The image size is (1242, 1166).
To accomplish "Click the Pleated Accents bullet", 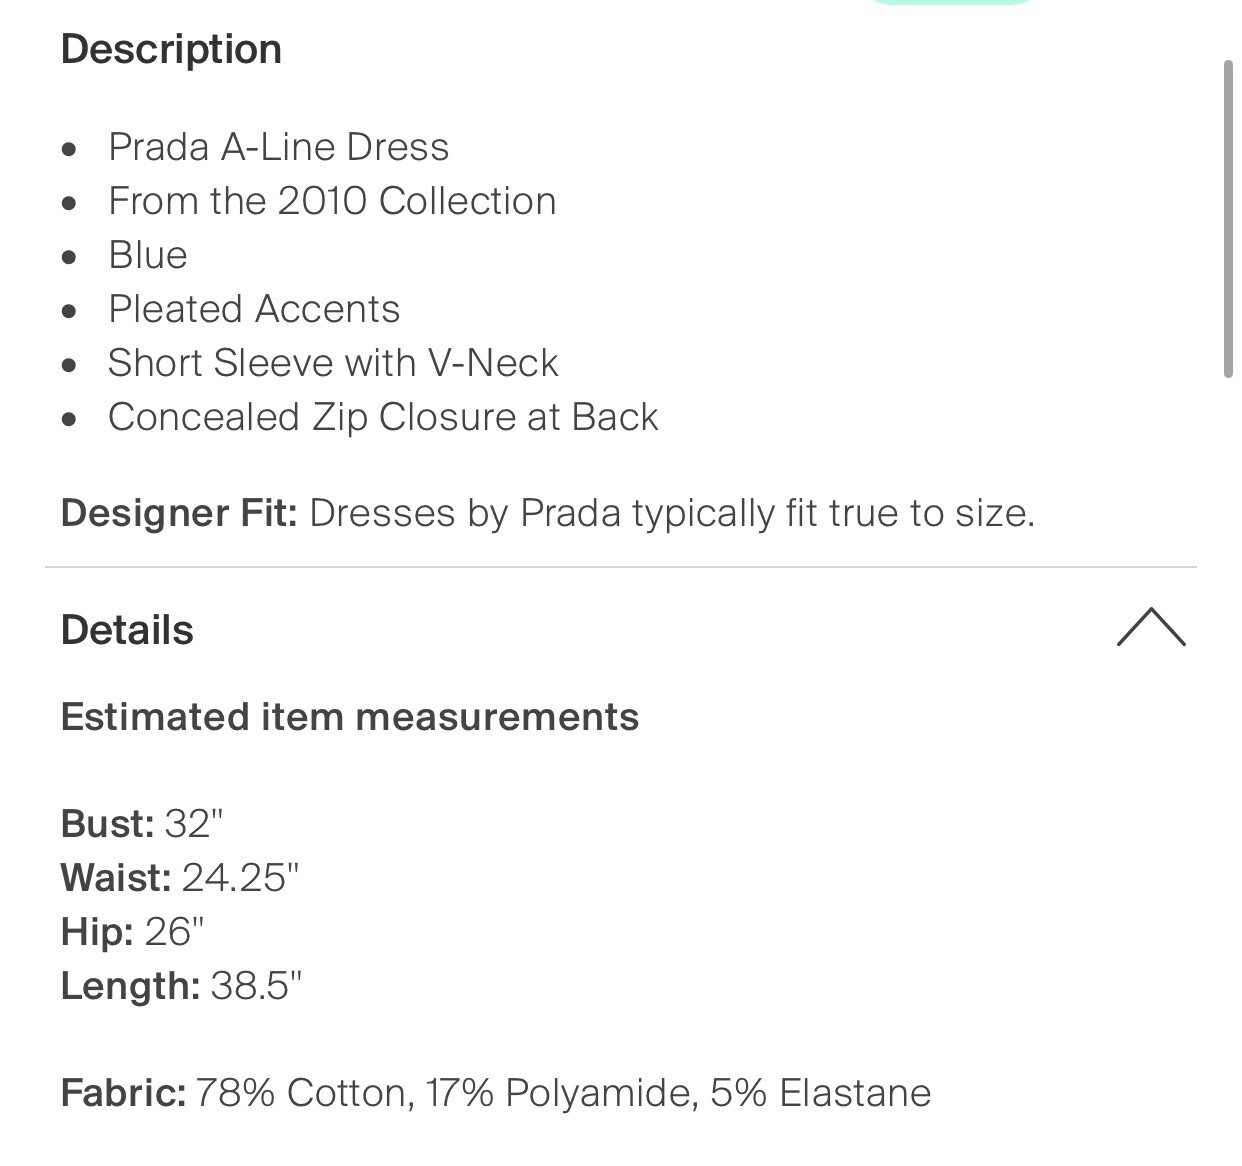I will pyautogui.click(x=254, y=308).
